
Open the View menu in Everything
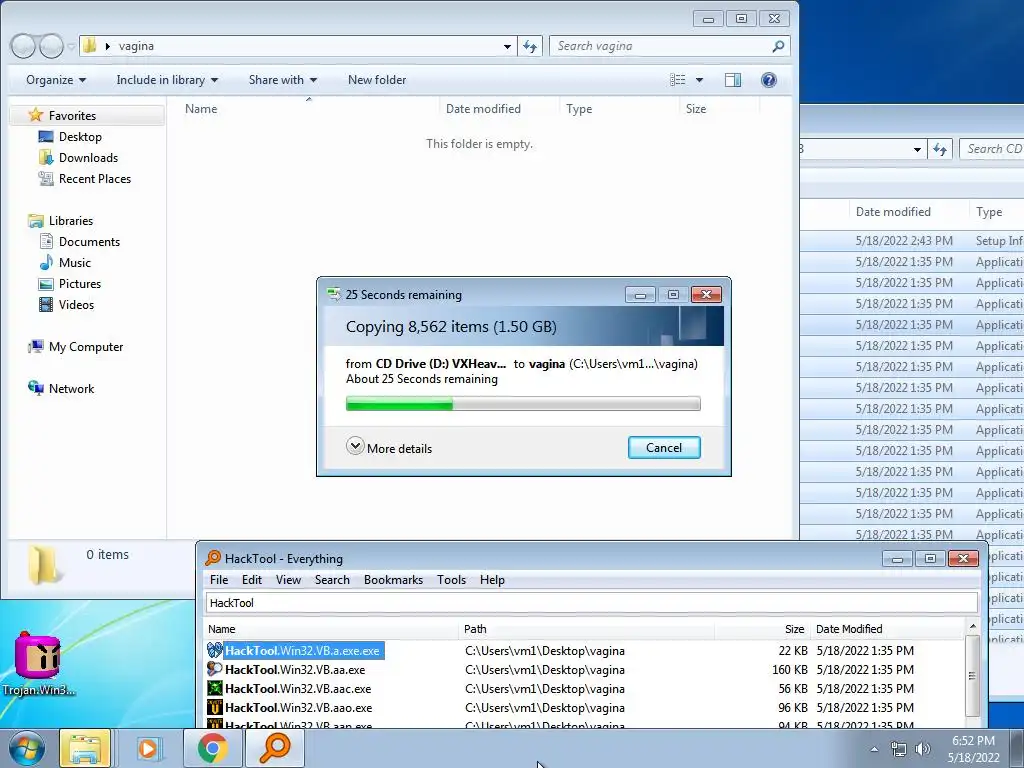pos(288,580)
